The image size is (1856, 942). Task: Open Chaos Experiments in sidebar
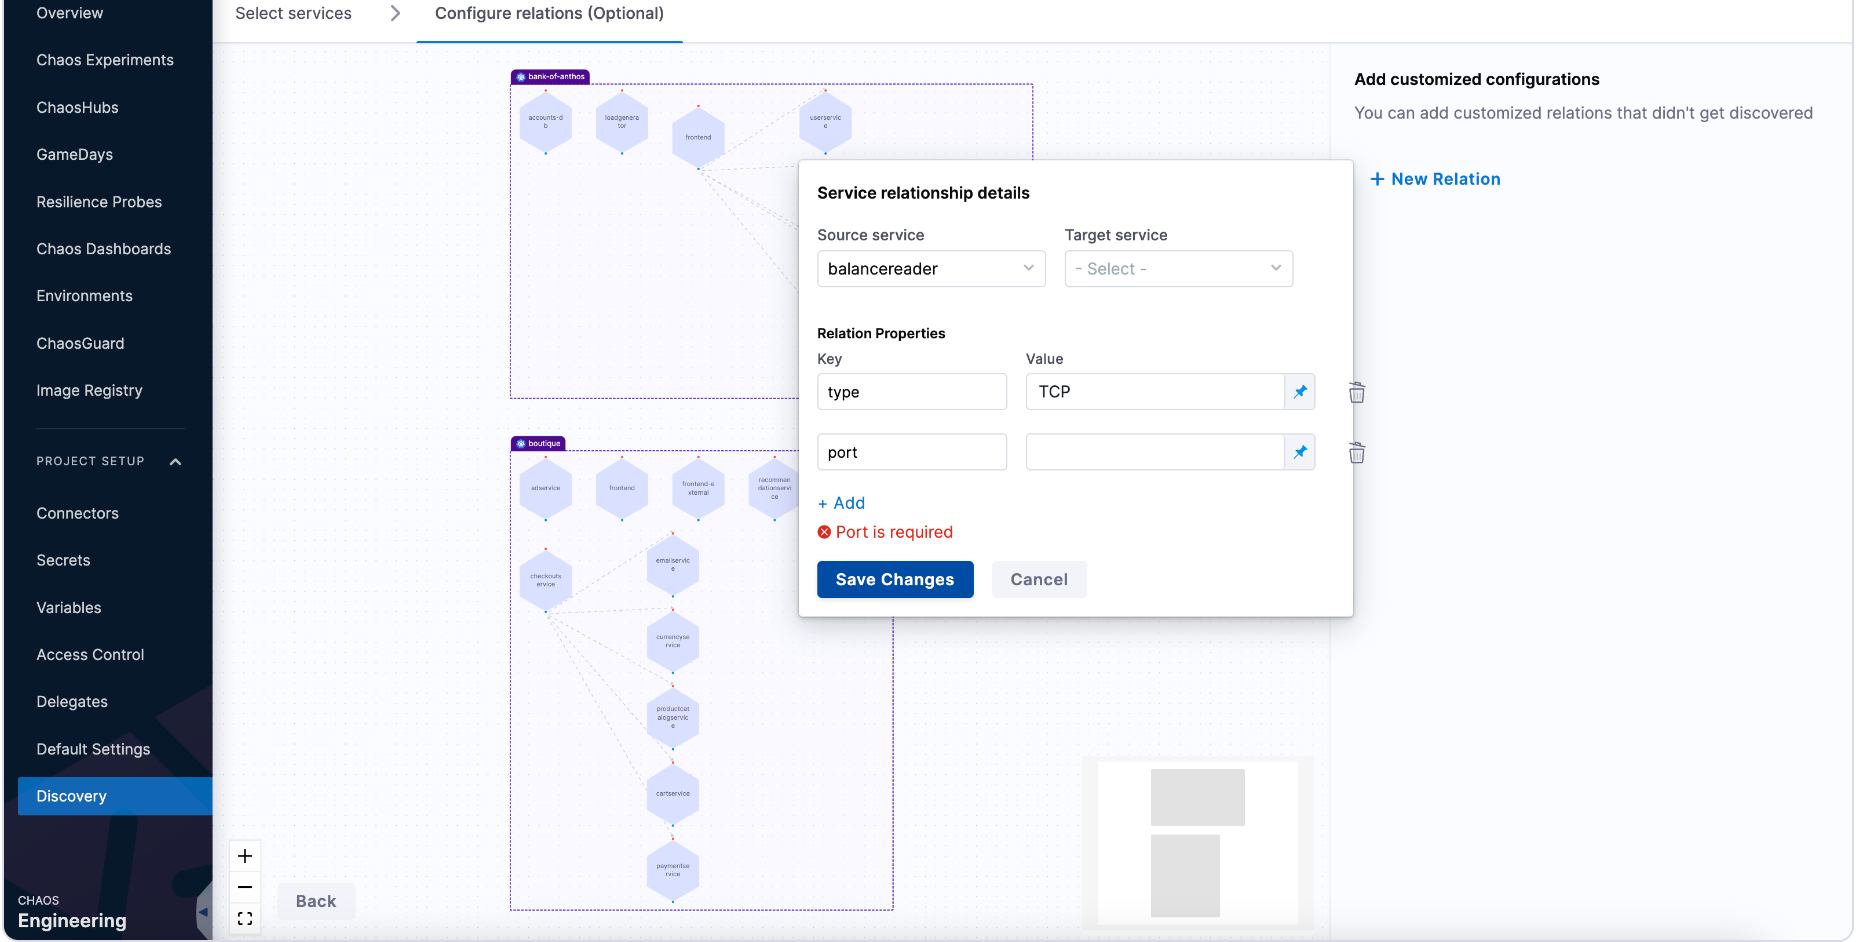coord(105,60)
